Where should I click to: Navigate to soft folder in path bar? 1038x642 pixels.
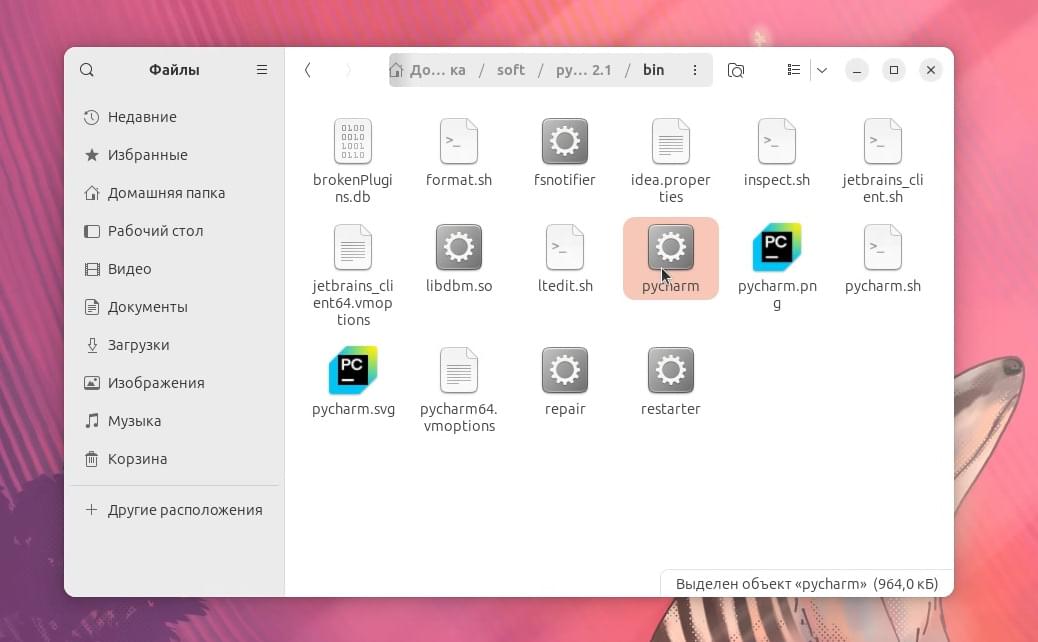[510, 70]
